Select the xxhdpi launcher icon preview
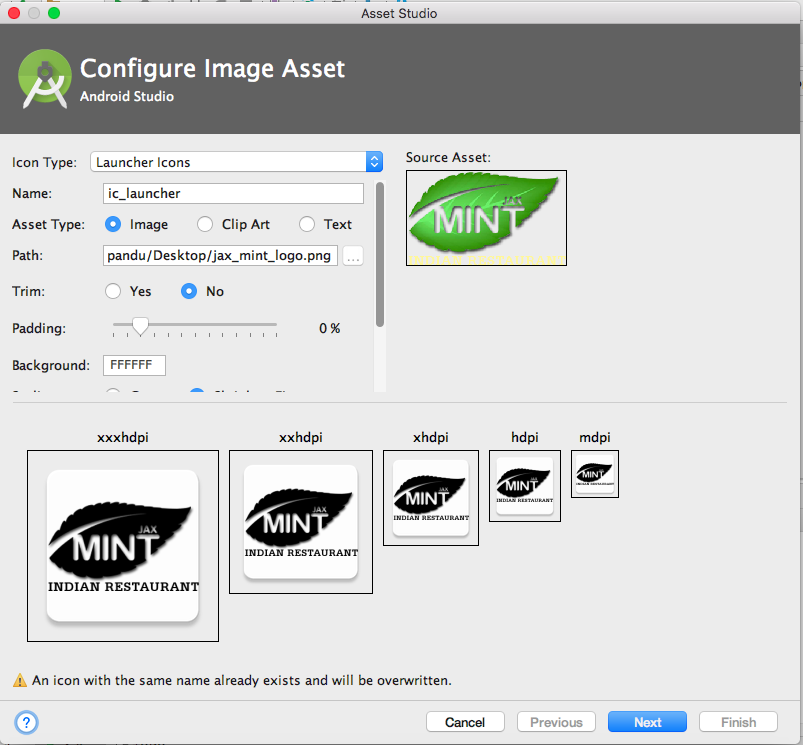Viewport: 803px width, 745px height. point(301,521)
